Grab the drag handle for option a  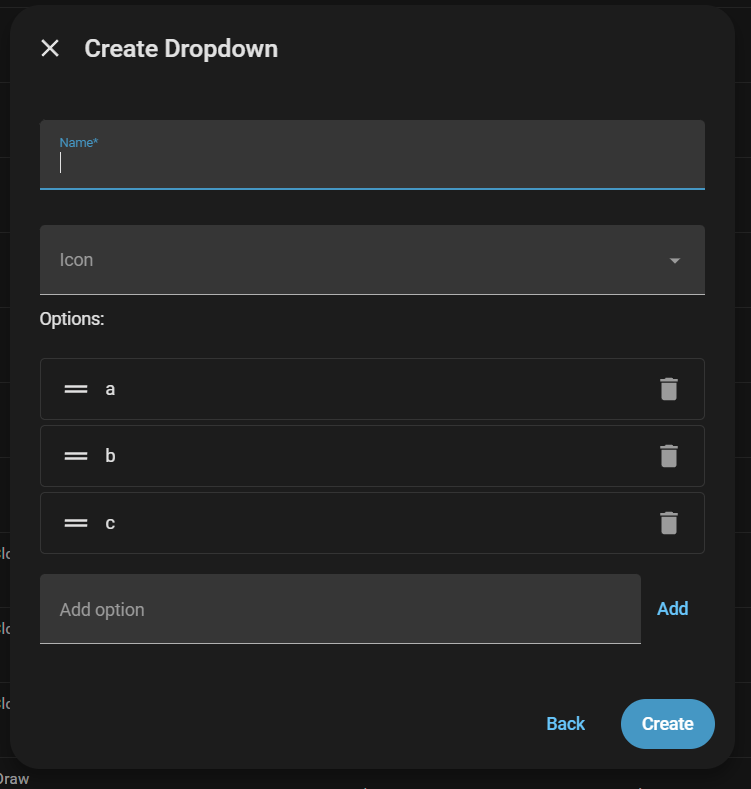click(x=76, y=389)
